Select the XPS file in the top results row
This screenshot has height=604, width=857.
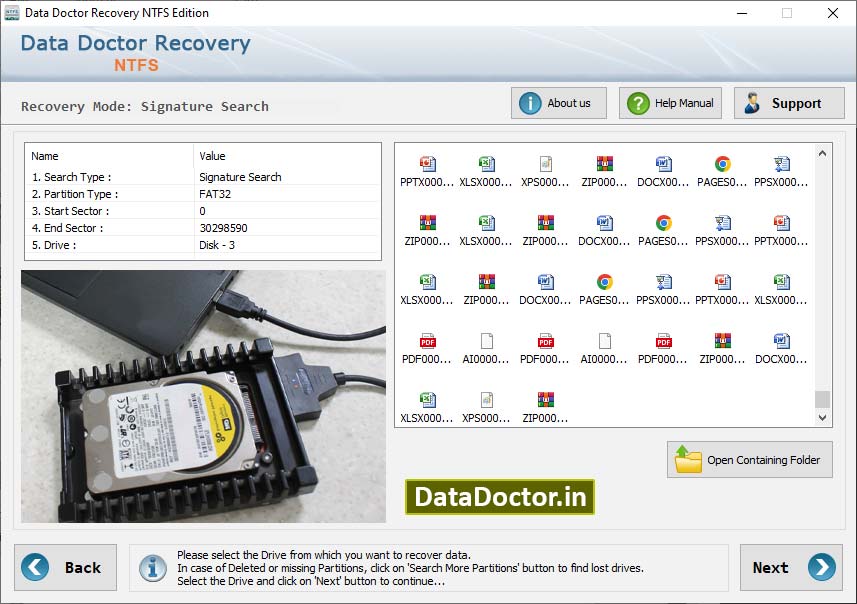point(545,172)
